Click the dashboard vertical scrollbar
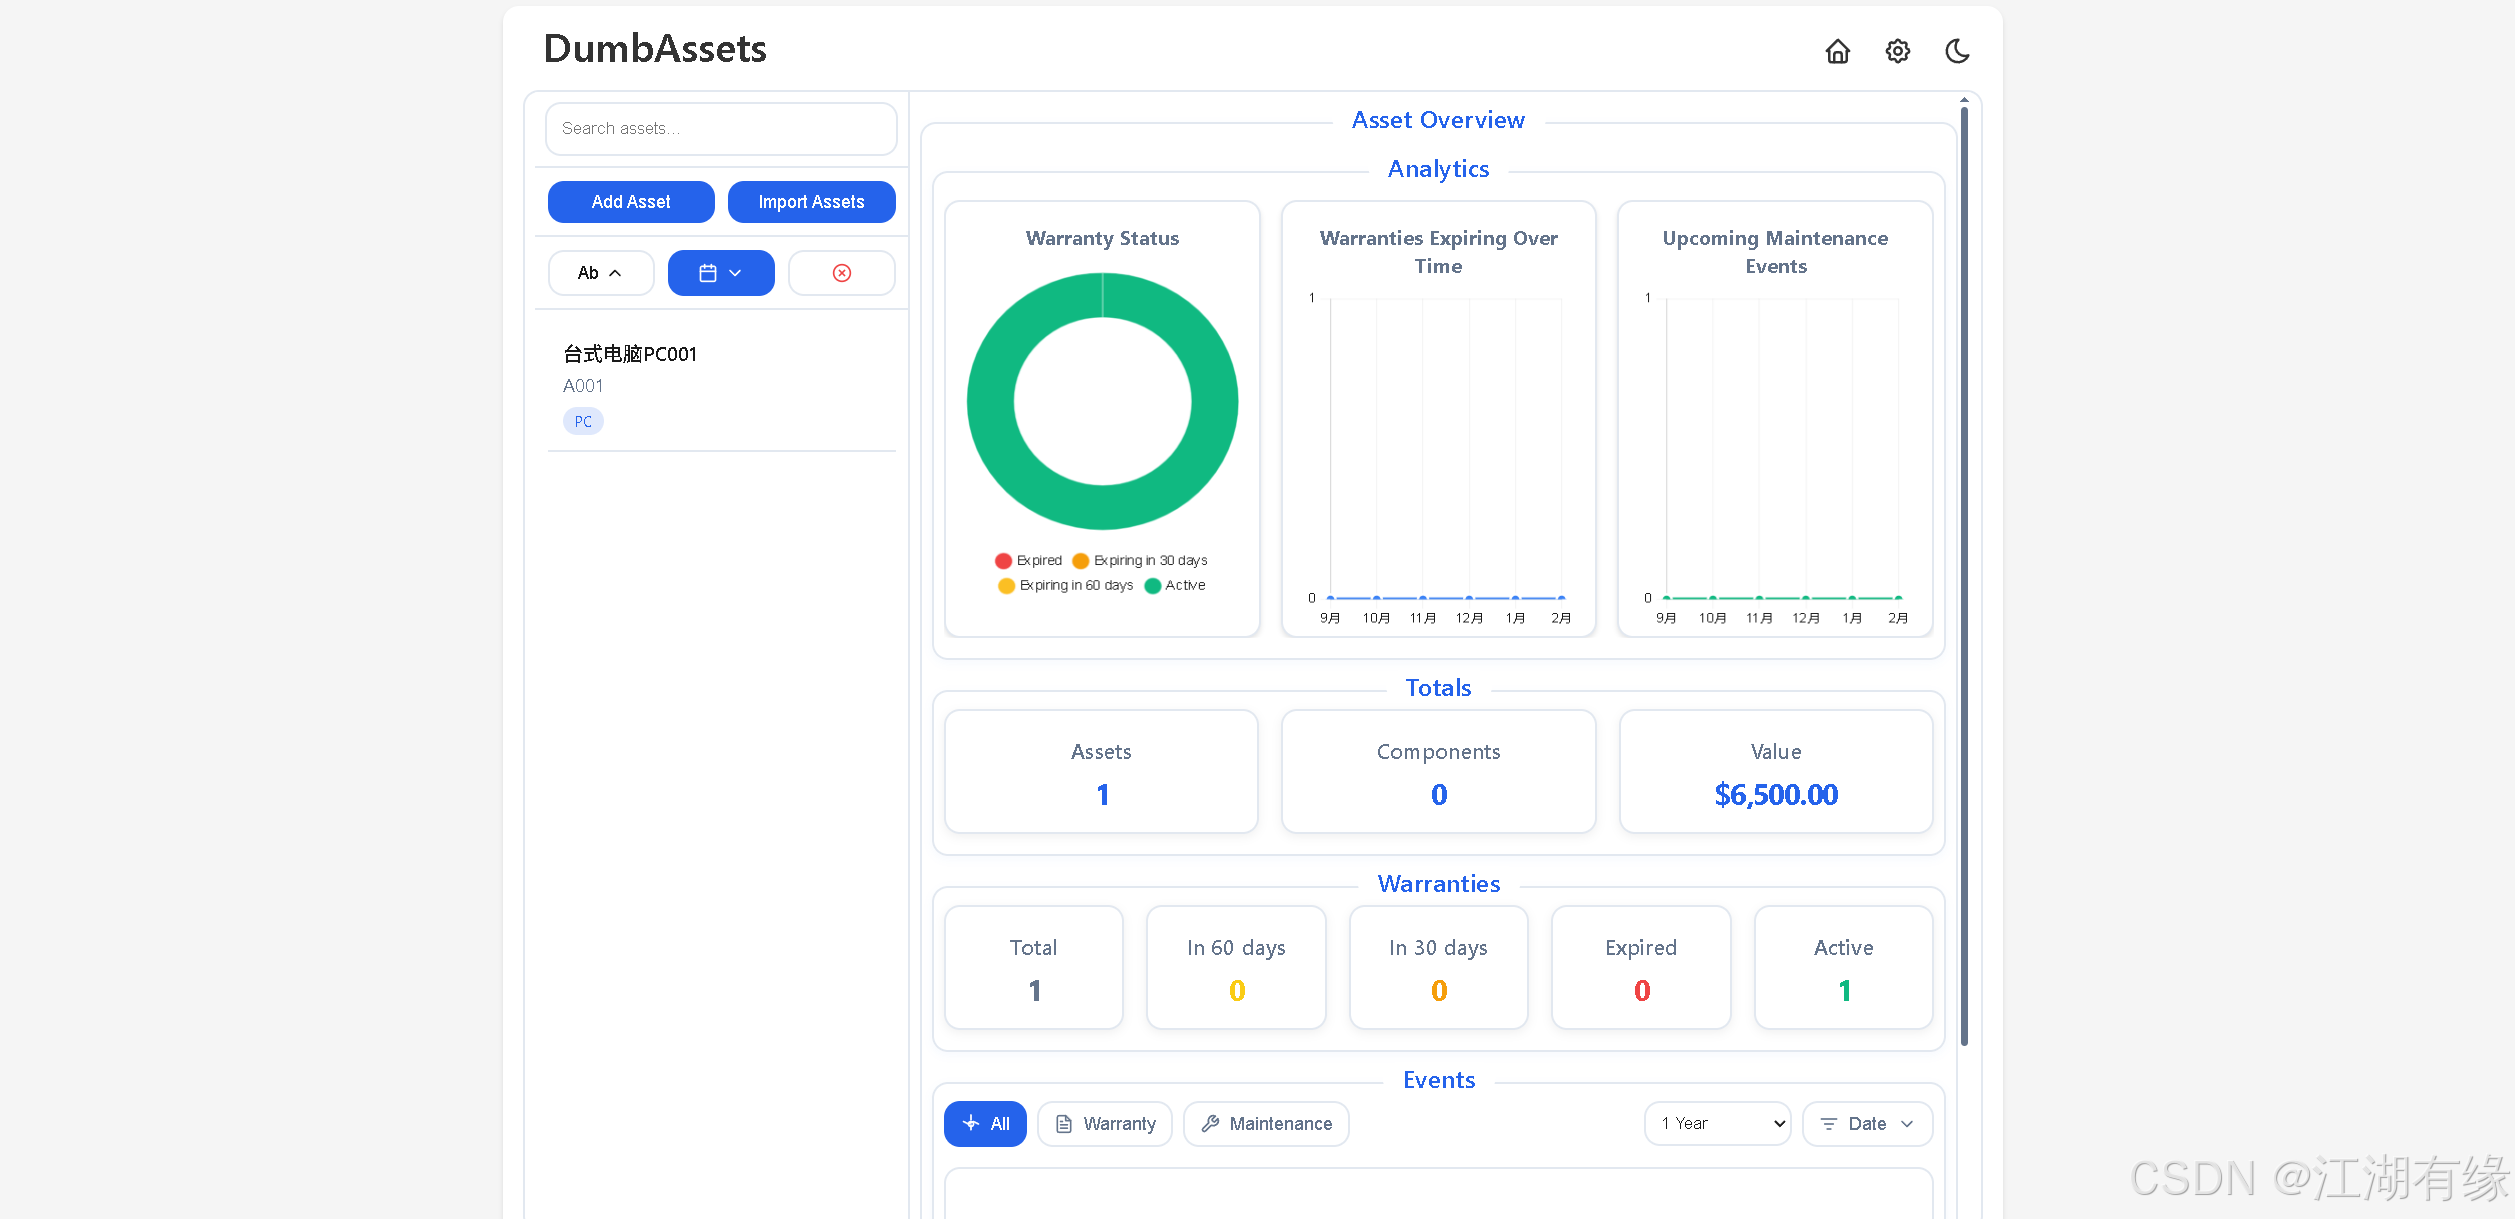 coord(1964,575)
